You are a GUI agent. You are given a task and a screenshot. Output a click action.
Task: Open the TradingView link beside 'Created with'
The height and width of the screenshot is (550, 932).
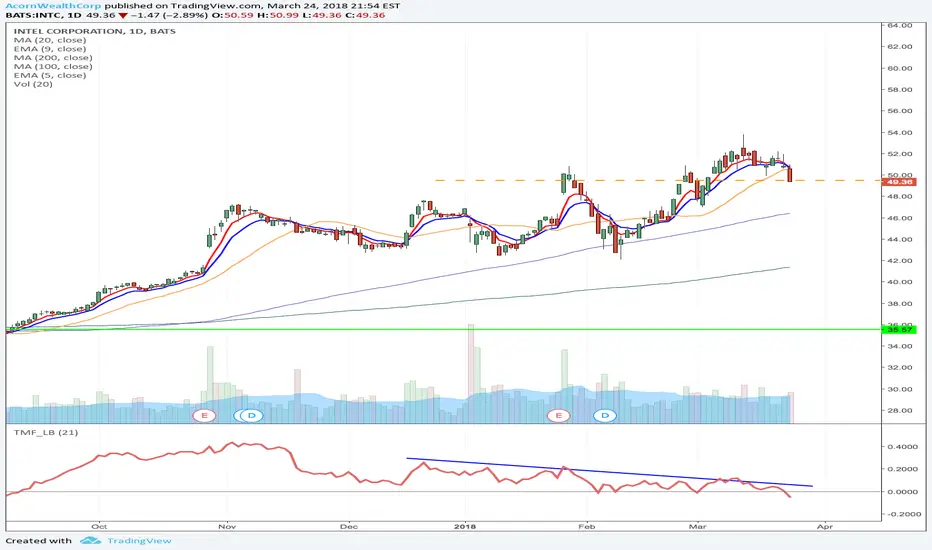click(139, 540)
